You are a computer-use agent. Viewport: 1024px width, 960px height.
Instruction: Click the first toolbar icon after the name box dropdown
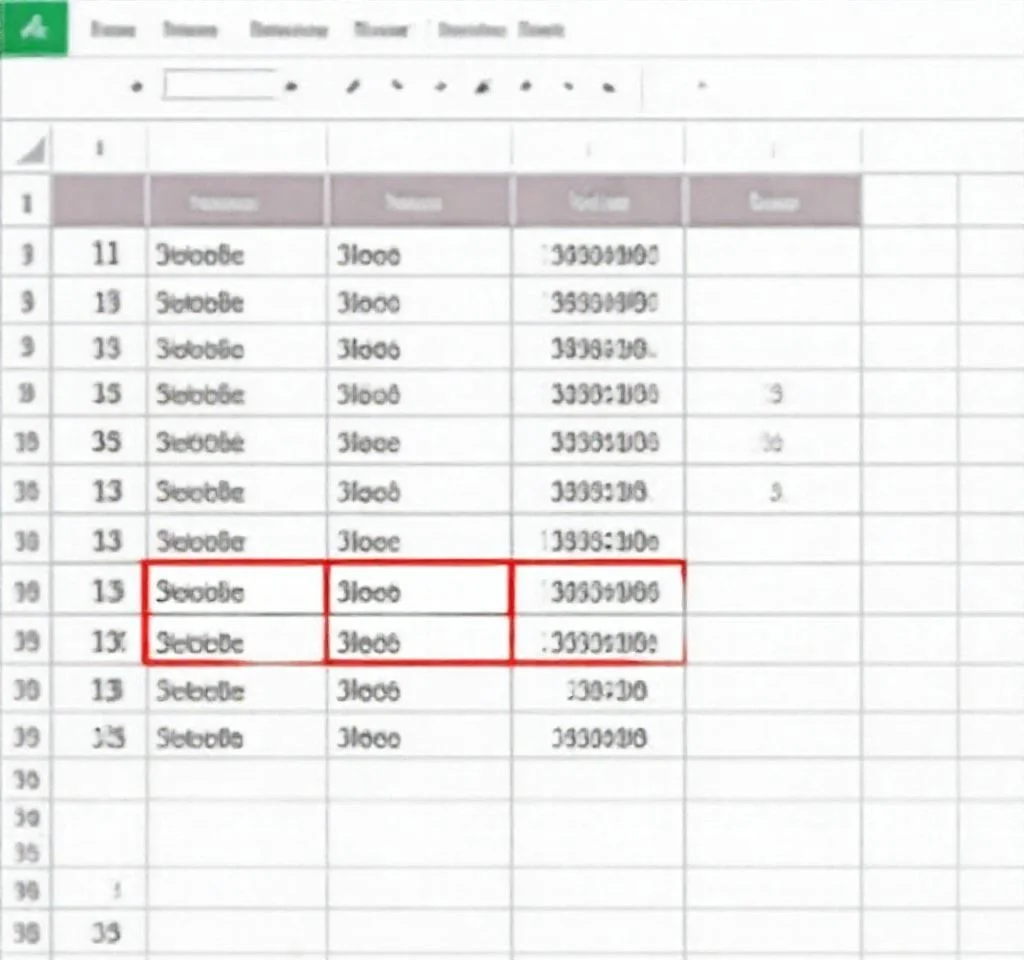pos(352,87)
